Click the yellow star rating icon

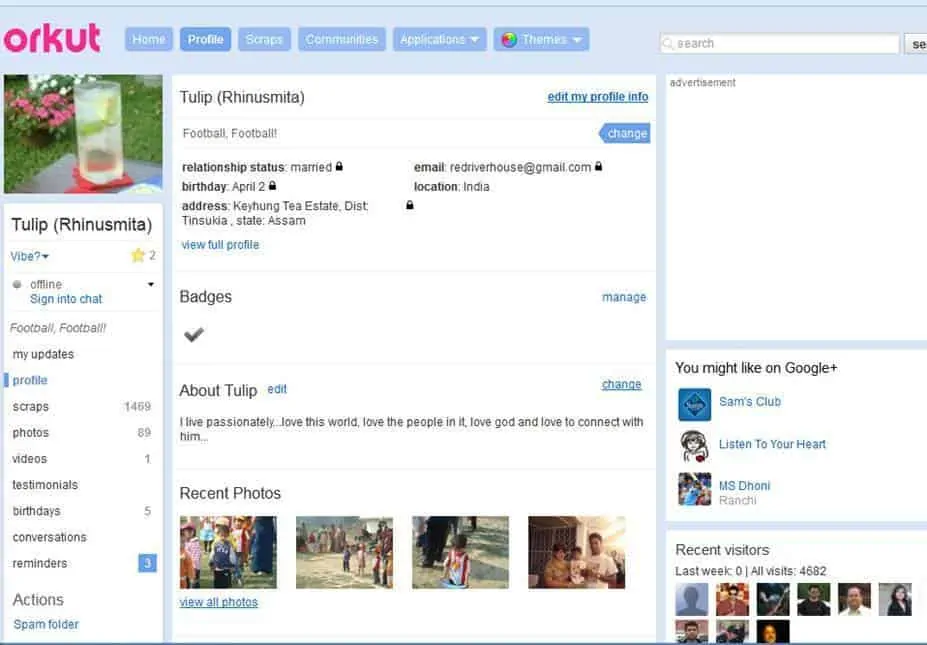click(138, 256)
